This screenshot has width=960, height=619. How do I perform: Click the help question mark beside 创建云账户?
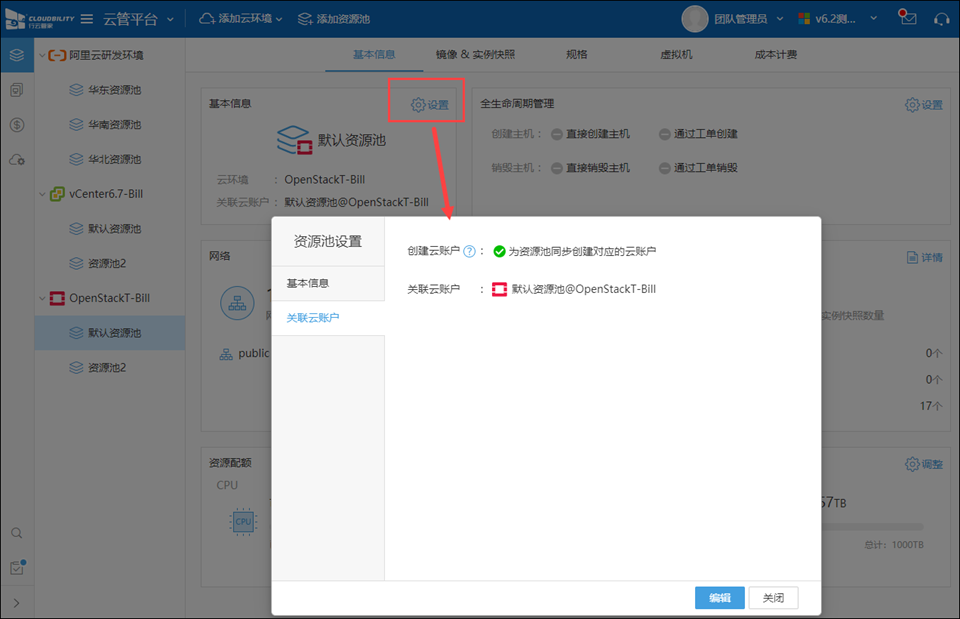pyautogui.click(x=469, y=251)
